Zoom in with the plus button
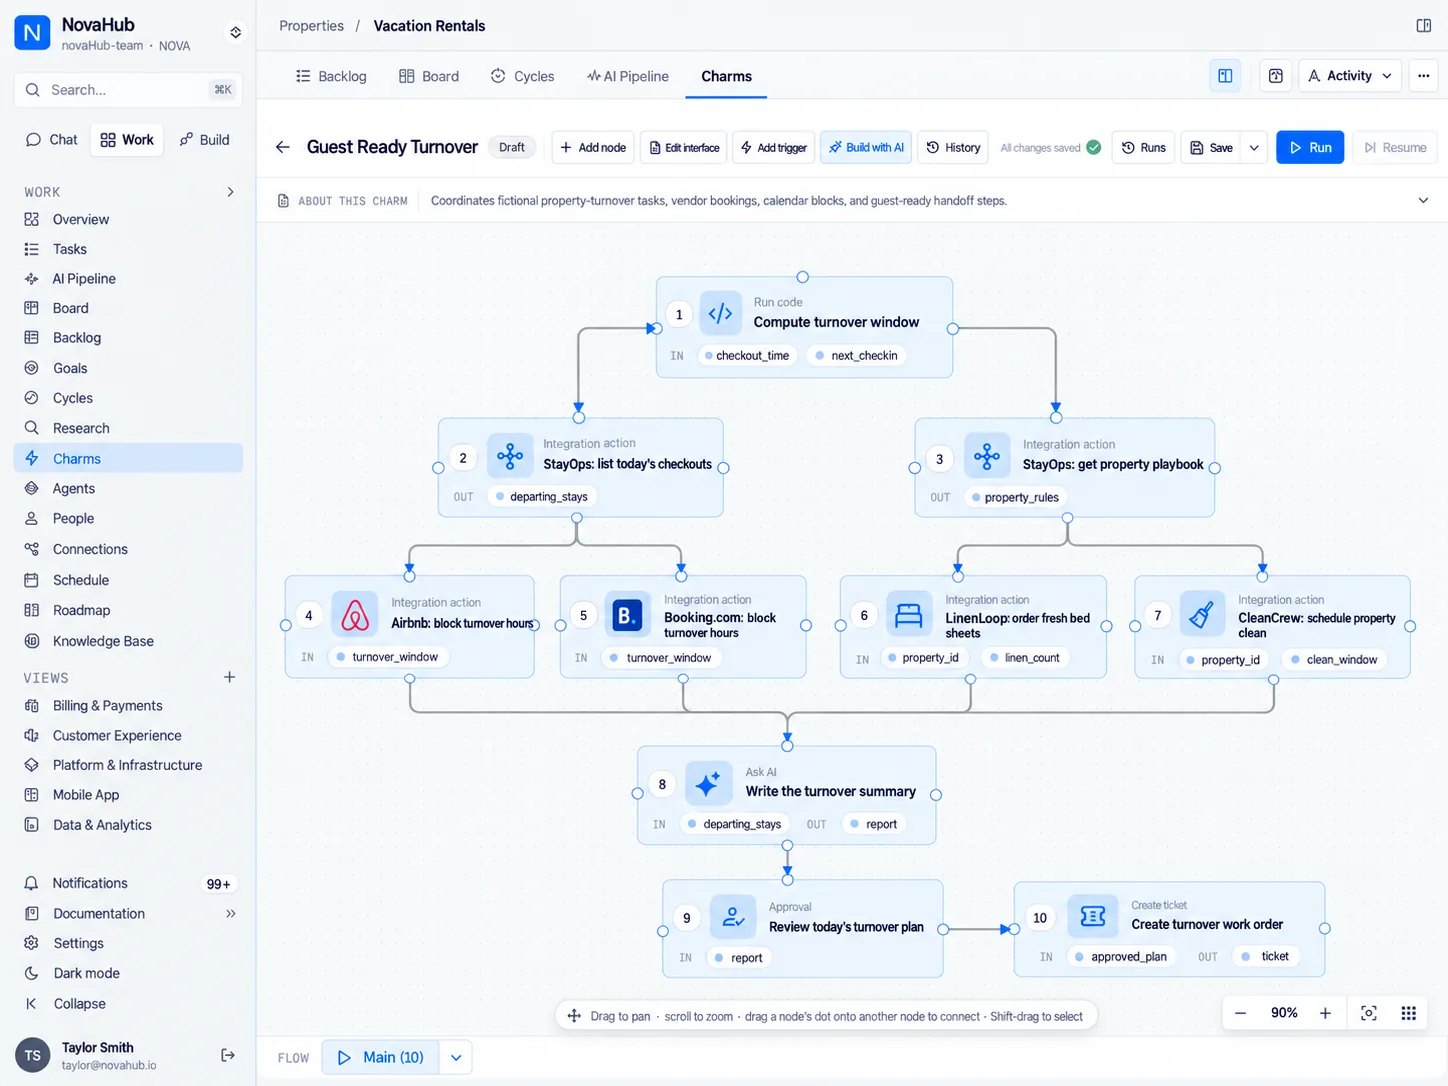 (x=1325, y=1013)
